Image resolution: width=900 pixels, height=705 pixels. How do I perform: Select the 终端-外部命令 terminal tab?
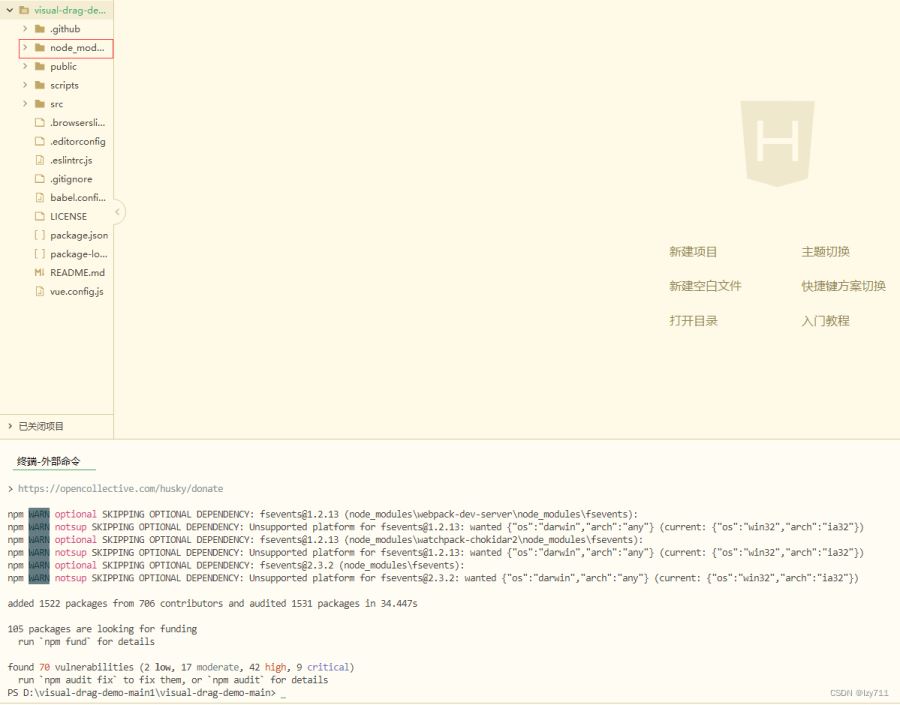coord(48,461)
